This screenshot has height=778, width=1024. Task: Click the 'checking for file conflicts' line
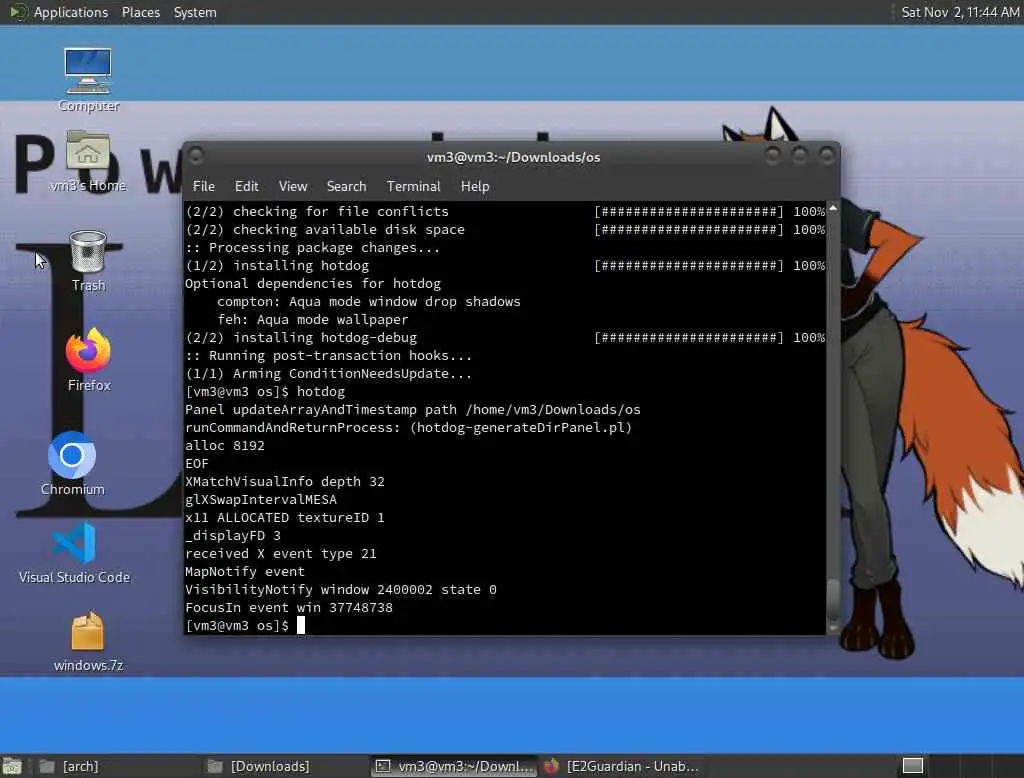(x=505, y=212)
